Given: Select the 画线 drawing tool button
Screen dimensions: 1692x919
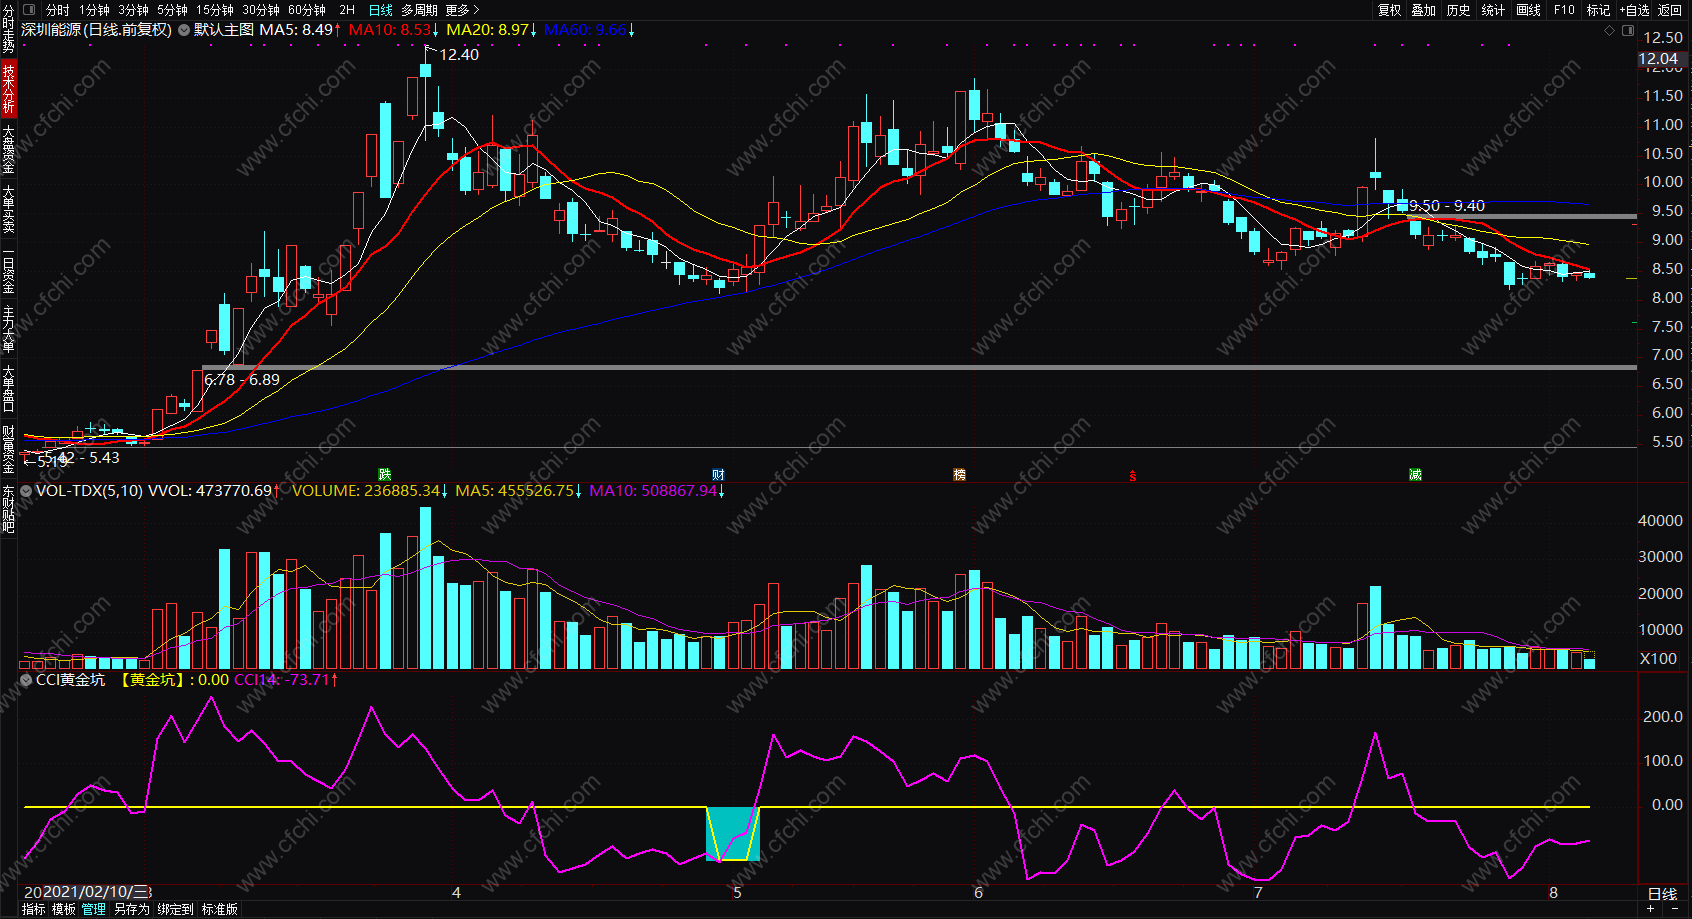Looking at the screenshot, I should (1529, 10).
